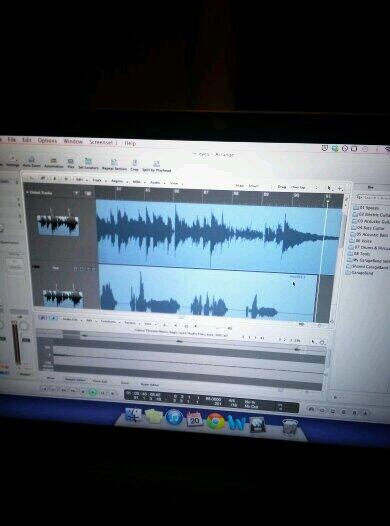390x526 pixels.
Task: Open the Options menu
Action: tap(47, 141)
